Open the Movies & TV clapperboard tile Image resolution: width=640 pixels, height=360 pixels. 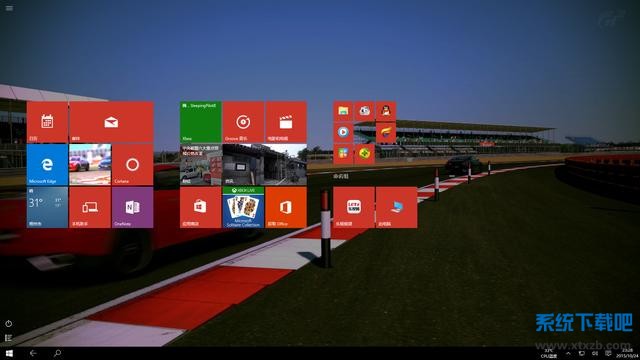tap(286, 122)
